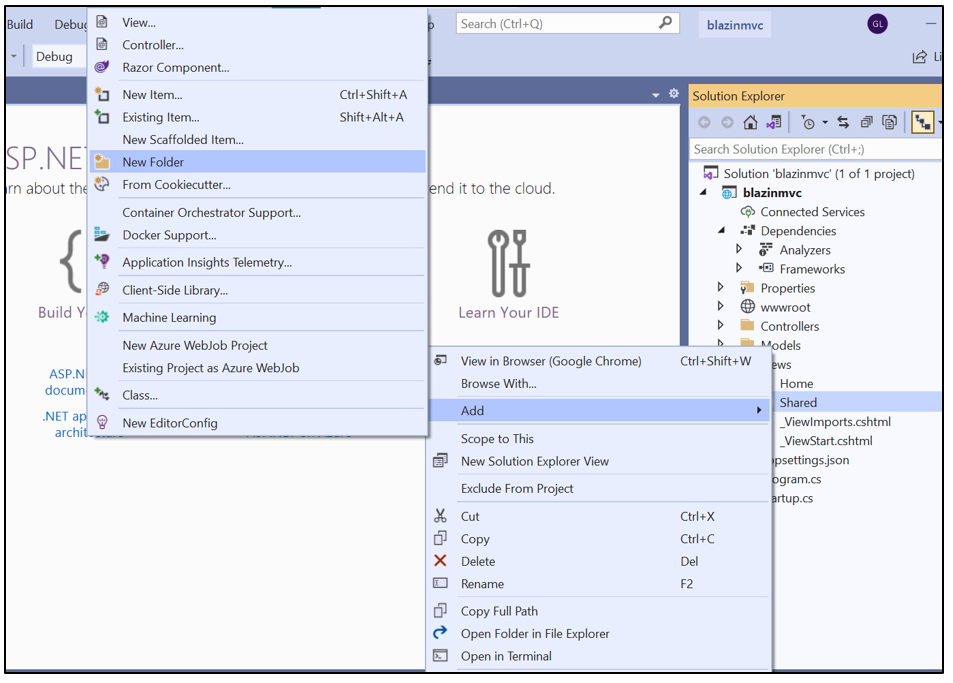
Task: Click Open Folder in File Explorer
Action: point(534,634)
